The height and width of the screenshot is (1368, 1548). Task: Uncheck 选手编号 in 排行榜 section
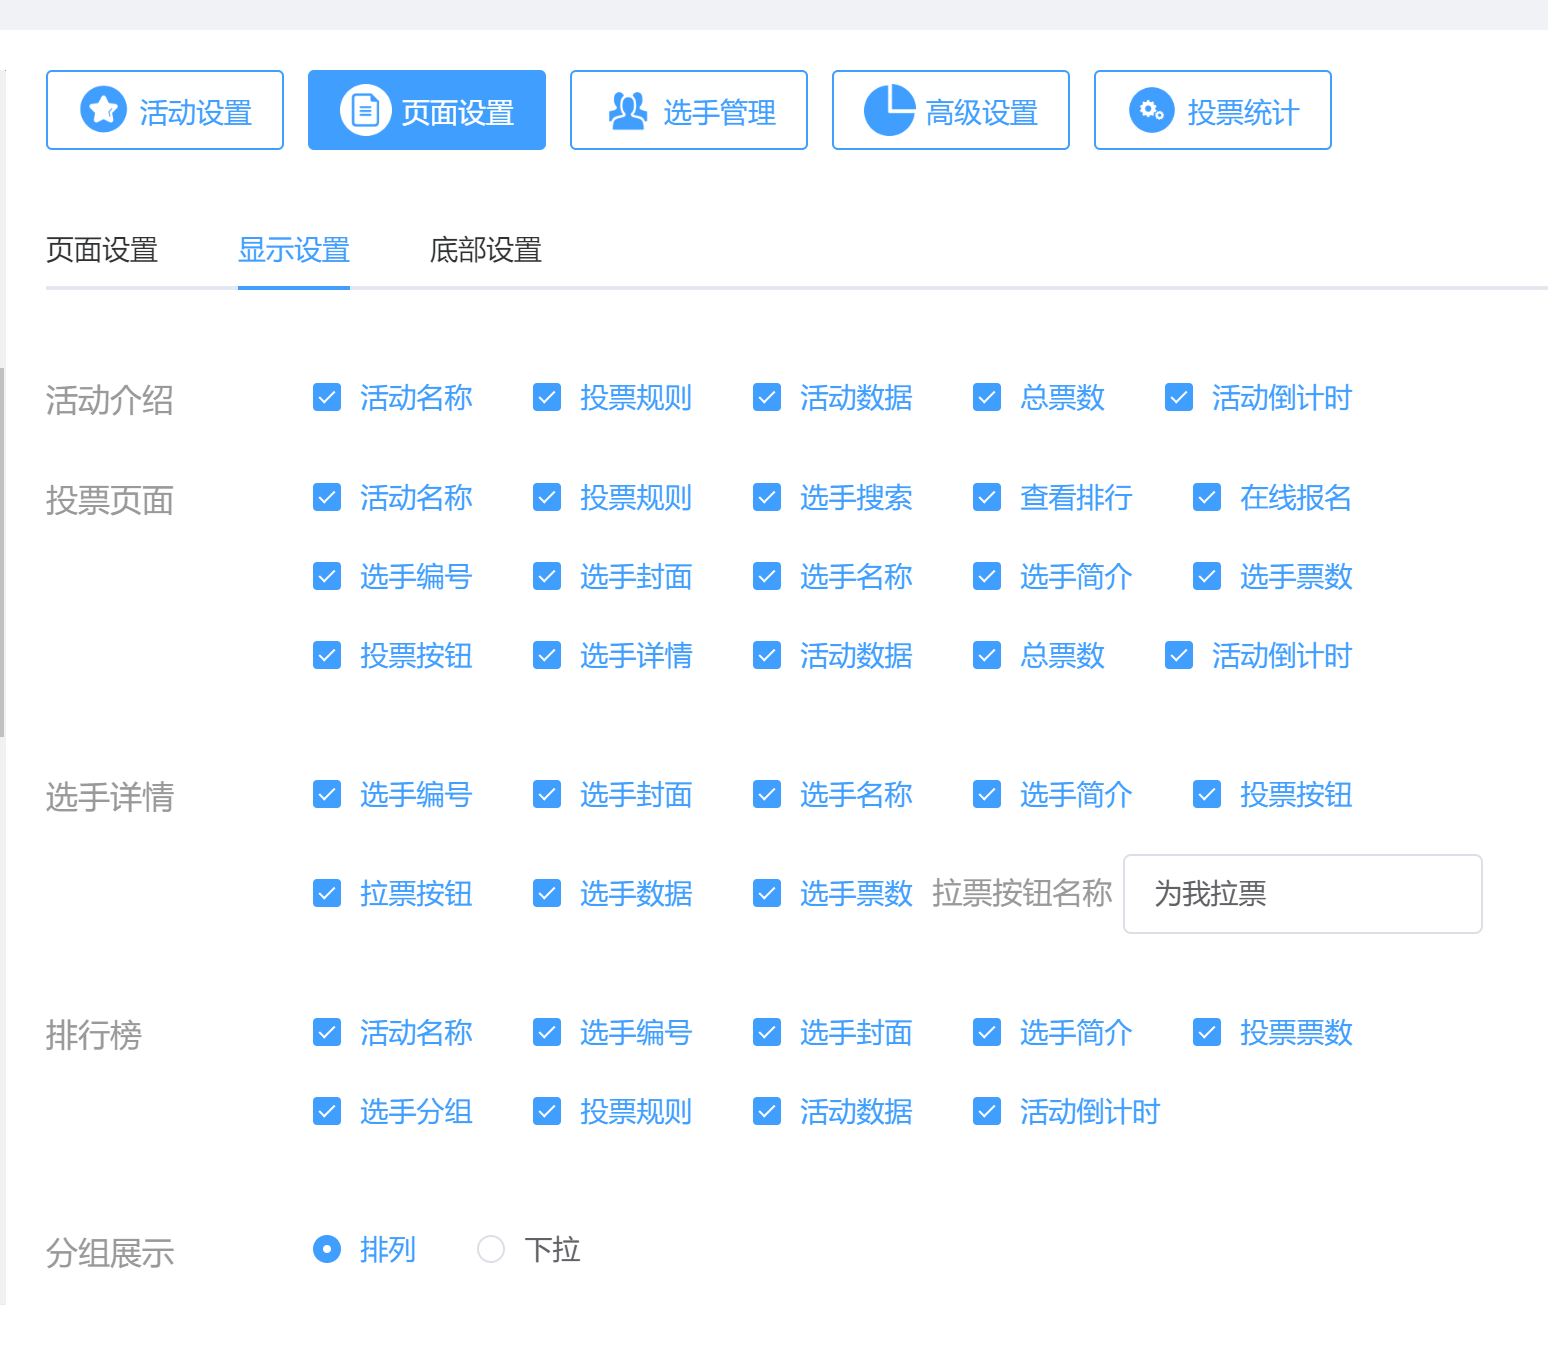(x=547, y=1032)
